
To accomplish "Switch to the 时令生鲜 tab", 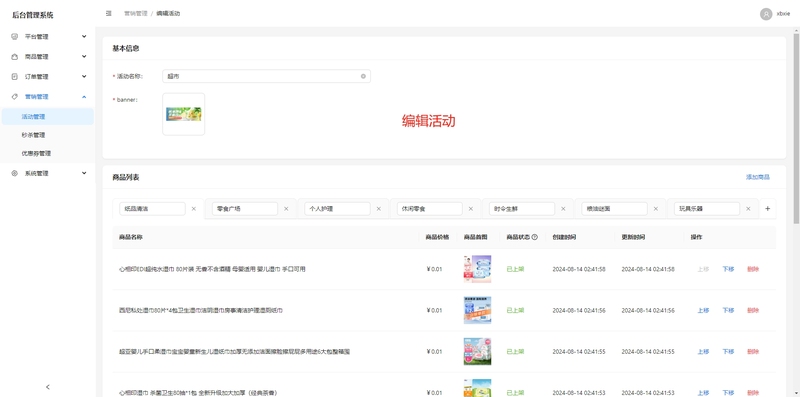I will 522,209.
